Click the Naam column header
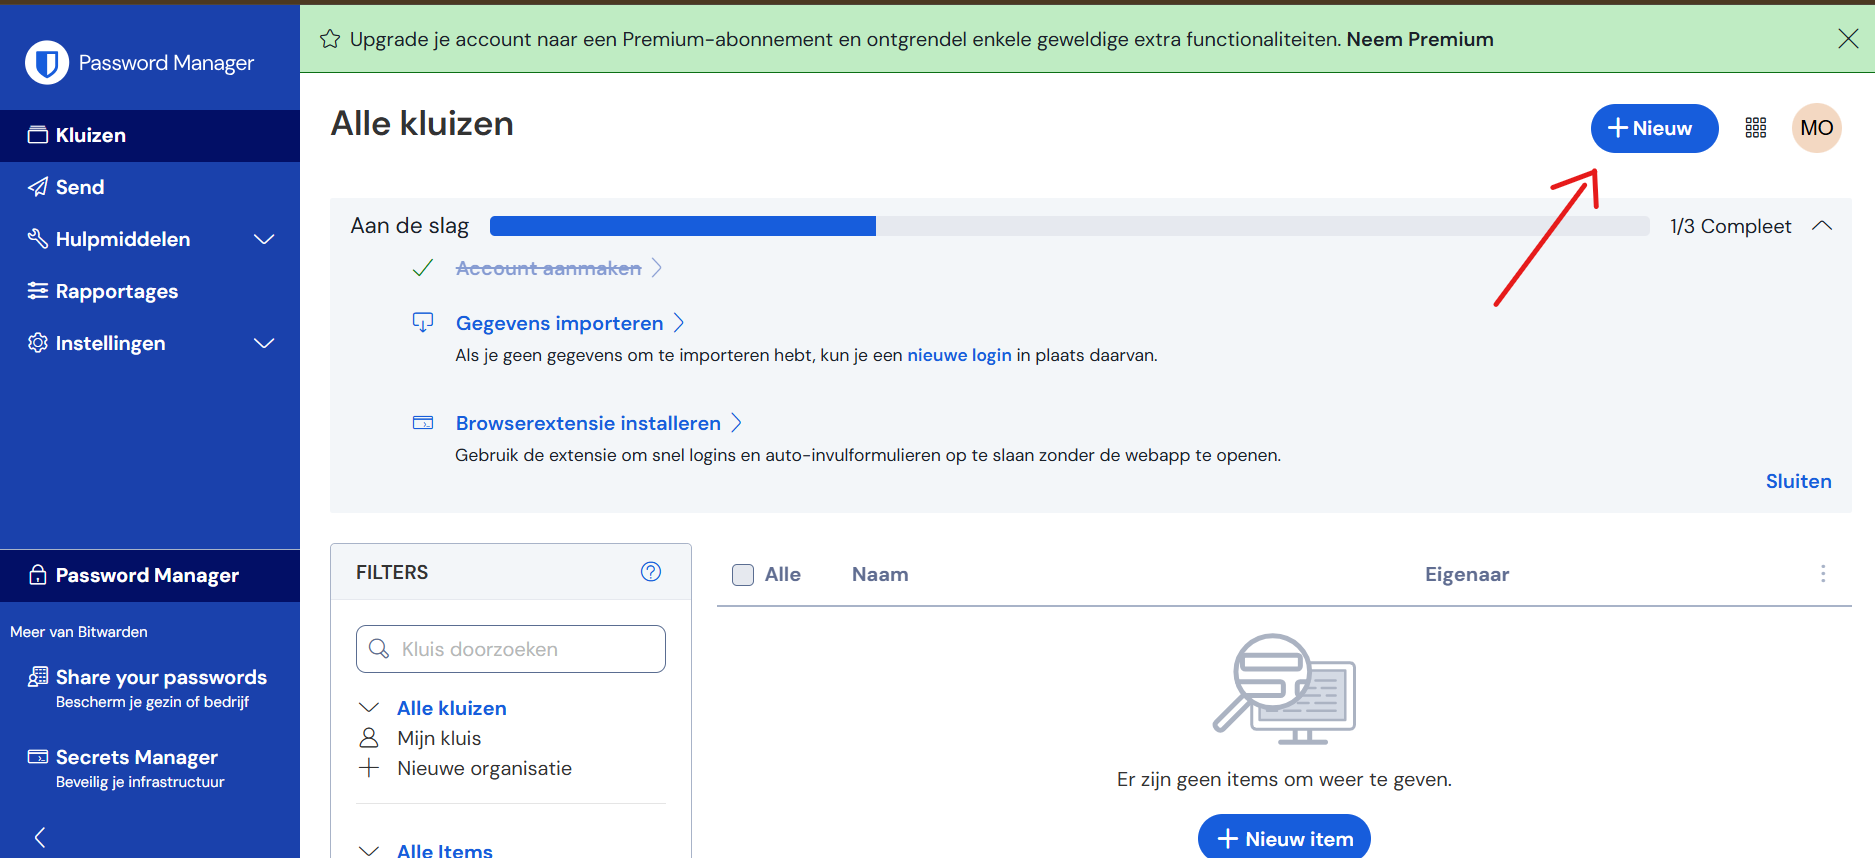Screen dimensions: 1875x858 (x=880, y=574)
